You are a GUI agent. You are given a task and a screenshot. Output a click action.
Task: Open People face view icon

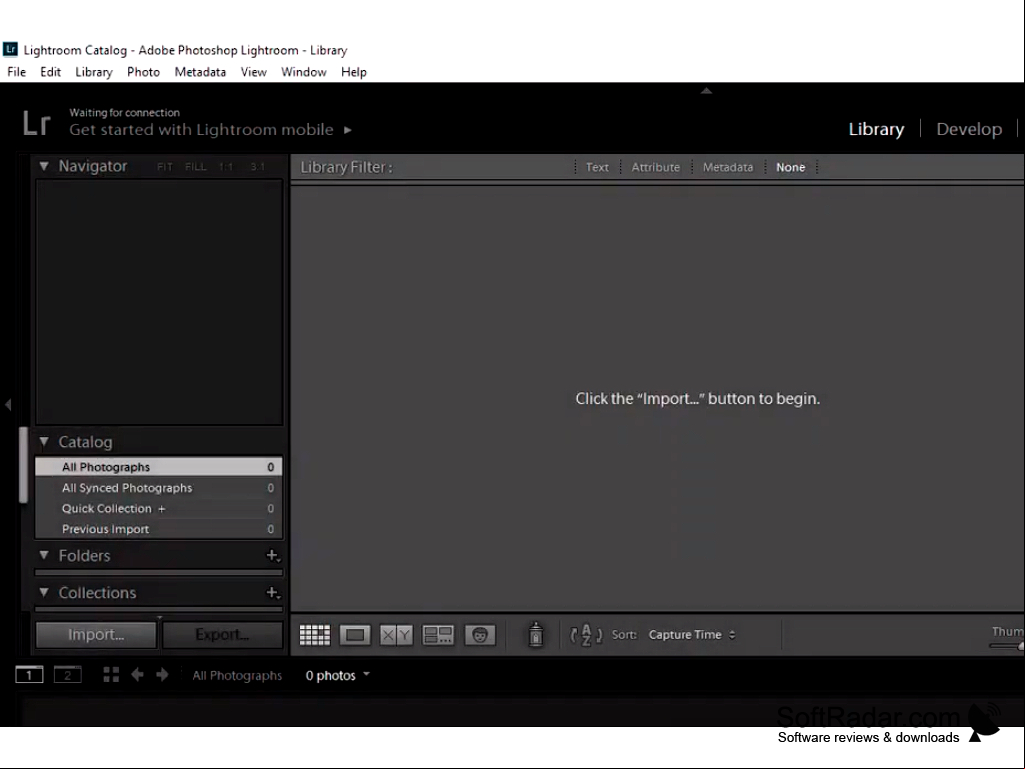[480, 634]
